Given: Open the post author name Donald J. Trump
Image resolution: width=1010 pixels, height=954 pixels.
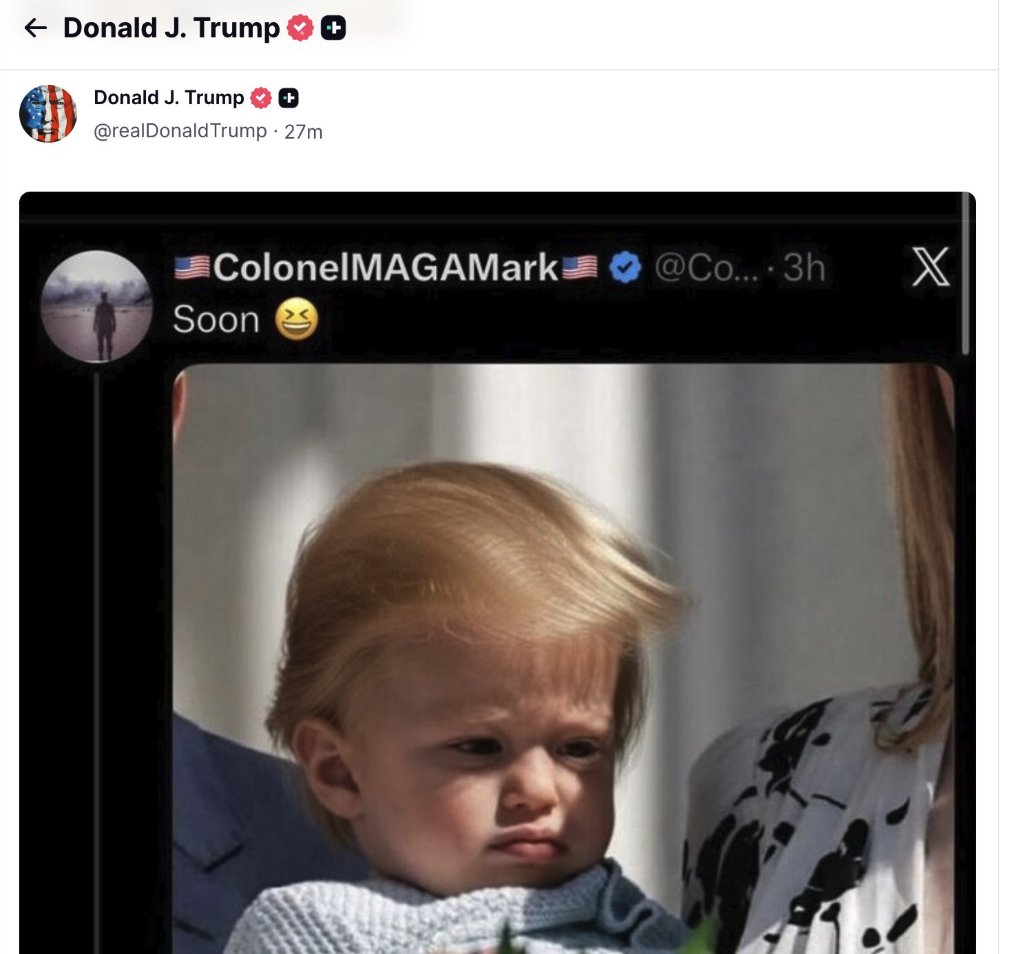Looking at the screenshot, I should 169,98.
